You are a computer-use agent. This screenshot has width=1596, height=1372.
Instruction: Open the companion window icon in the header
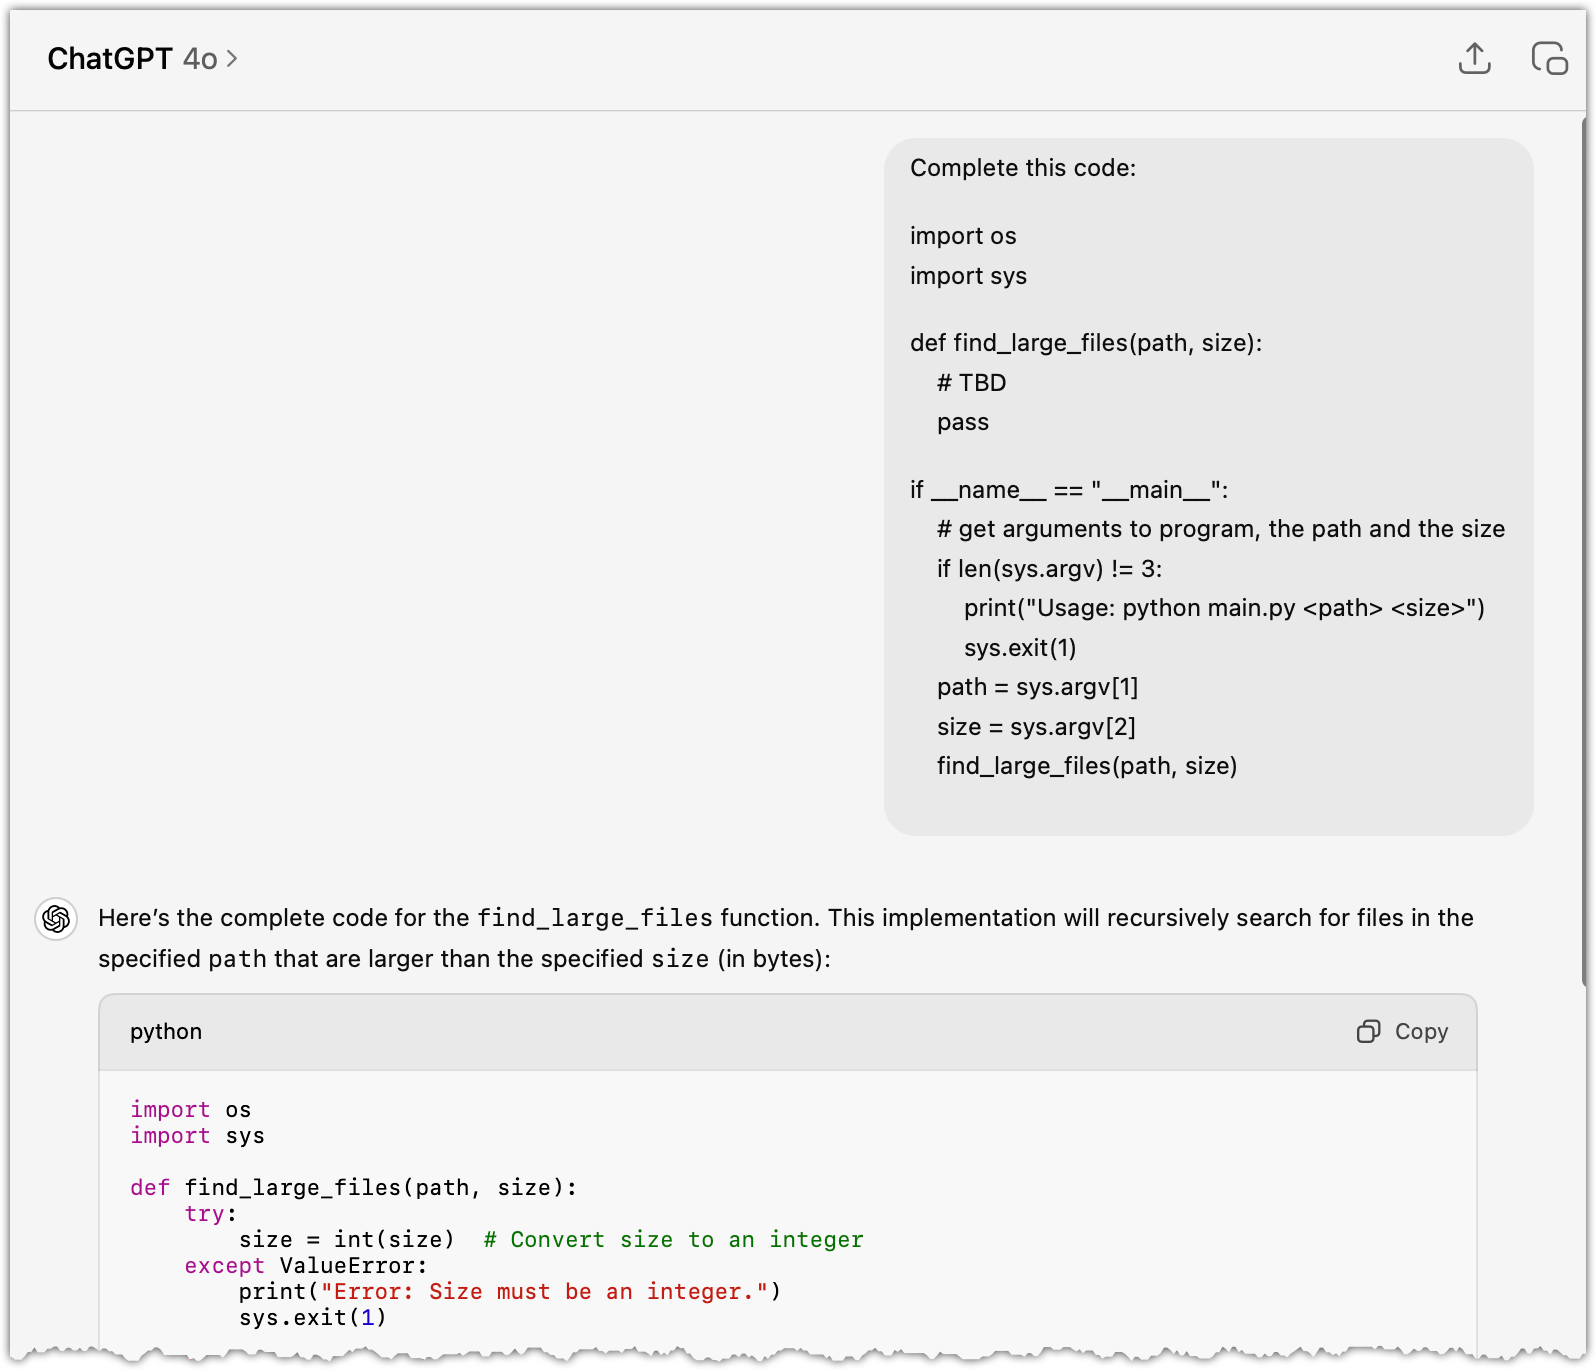pyautogui.click(x=1549, y=59)
